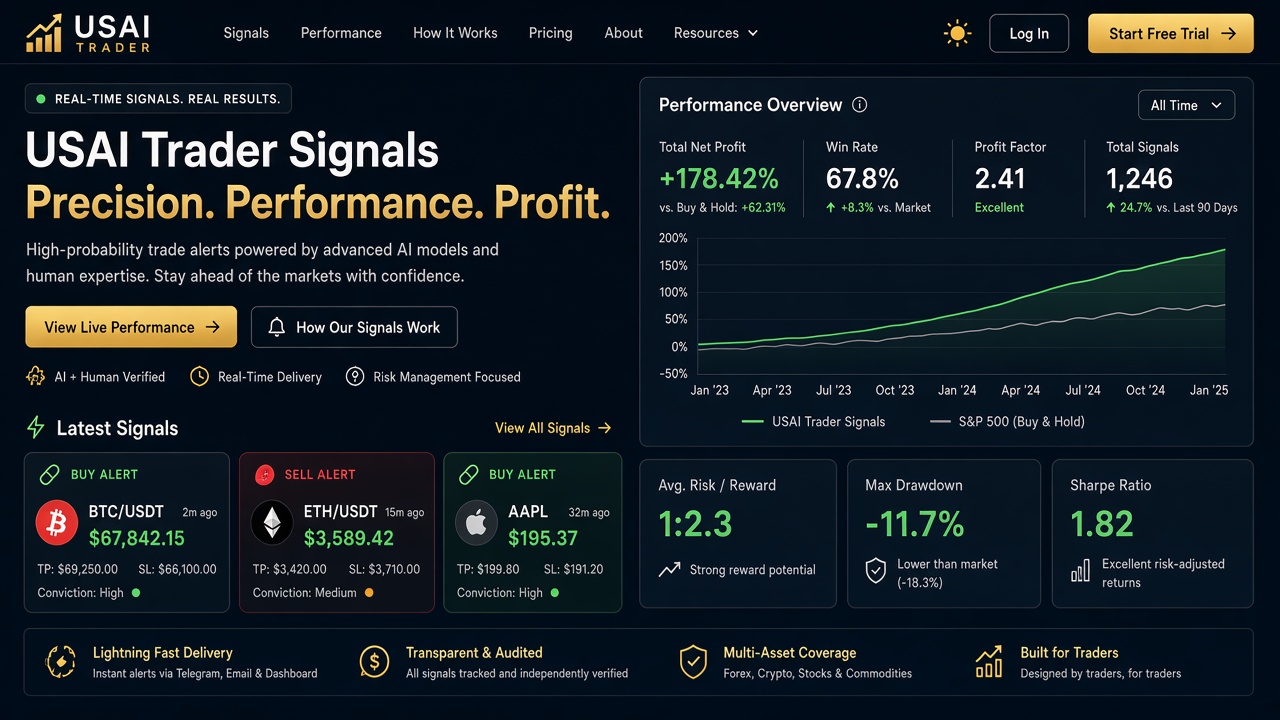
Task: Open the View All Signals link
Action: click(x=553, y=428)
